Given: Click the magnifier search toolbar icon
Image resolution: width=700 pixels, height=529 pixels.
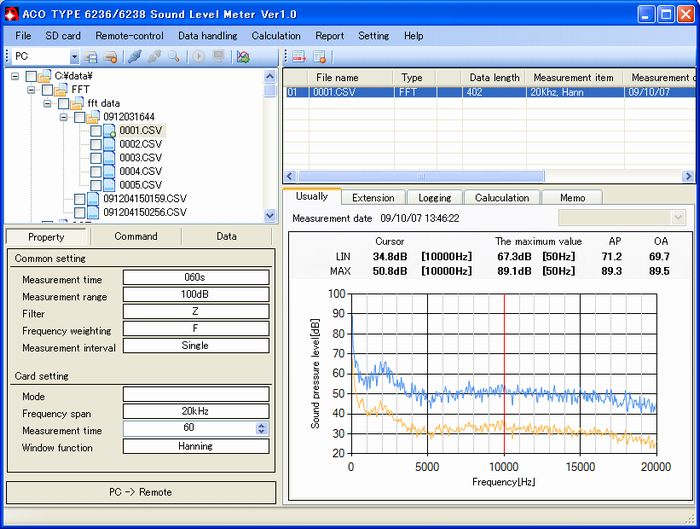Looking at the screenshot, I should (174, 57).
